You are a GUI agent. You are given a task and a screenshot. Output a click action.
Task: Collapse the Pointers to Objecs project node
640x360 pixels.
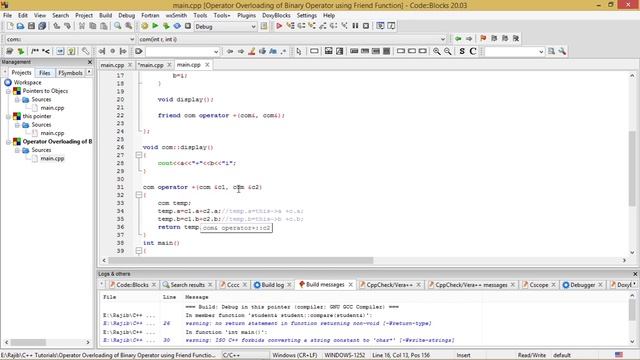8,91
